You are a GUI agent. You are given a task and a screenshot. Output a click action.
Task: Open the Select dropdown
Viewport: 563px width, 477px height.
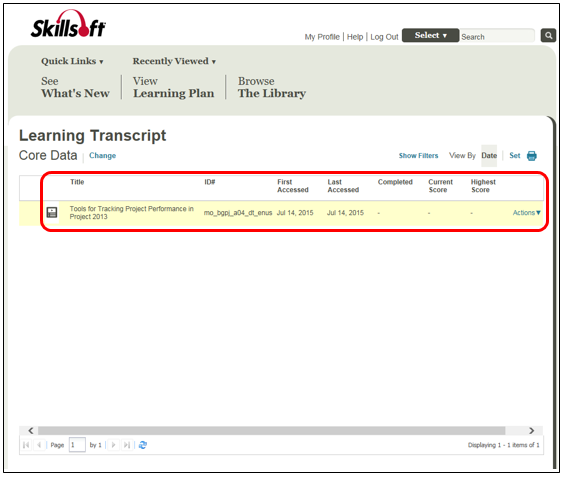click(430, 36)
